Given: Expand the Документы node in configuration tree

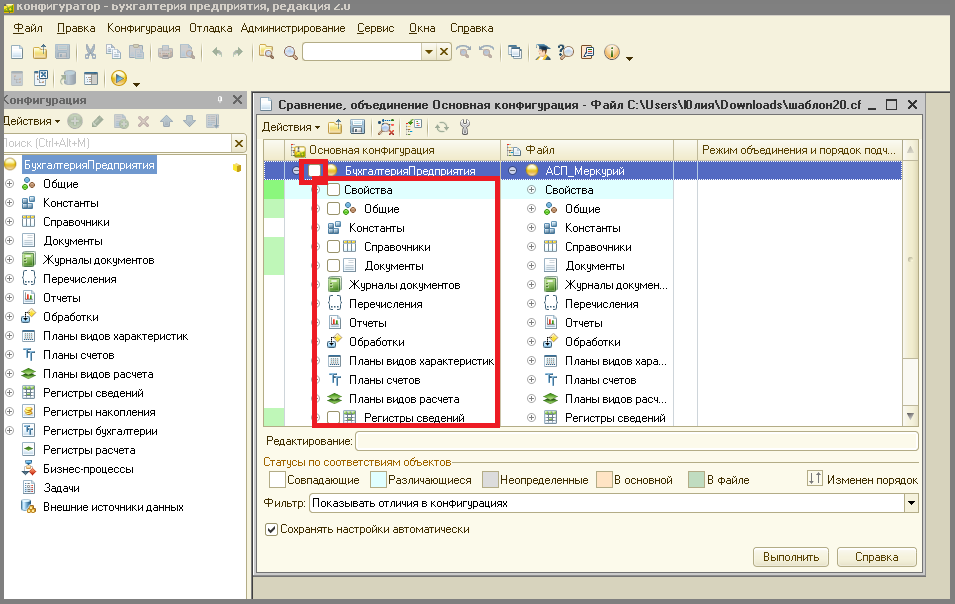Looking at the screenshot, I should click(x=9, y=241).
